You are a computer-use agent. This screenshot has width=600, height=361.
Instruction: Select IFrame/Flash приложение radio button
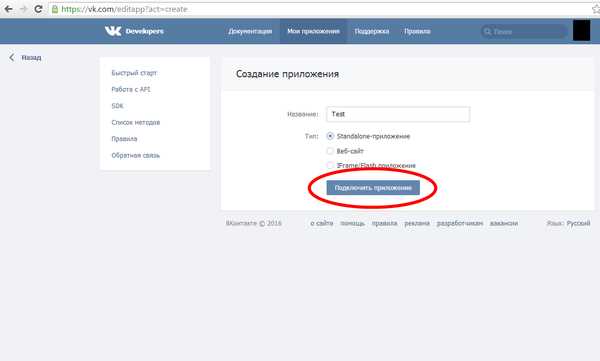(330, 165)
